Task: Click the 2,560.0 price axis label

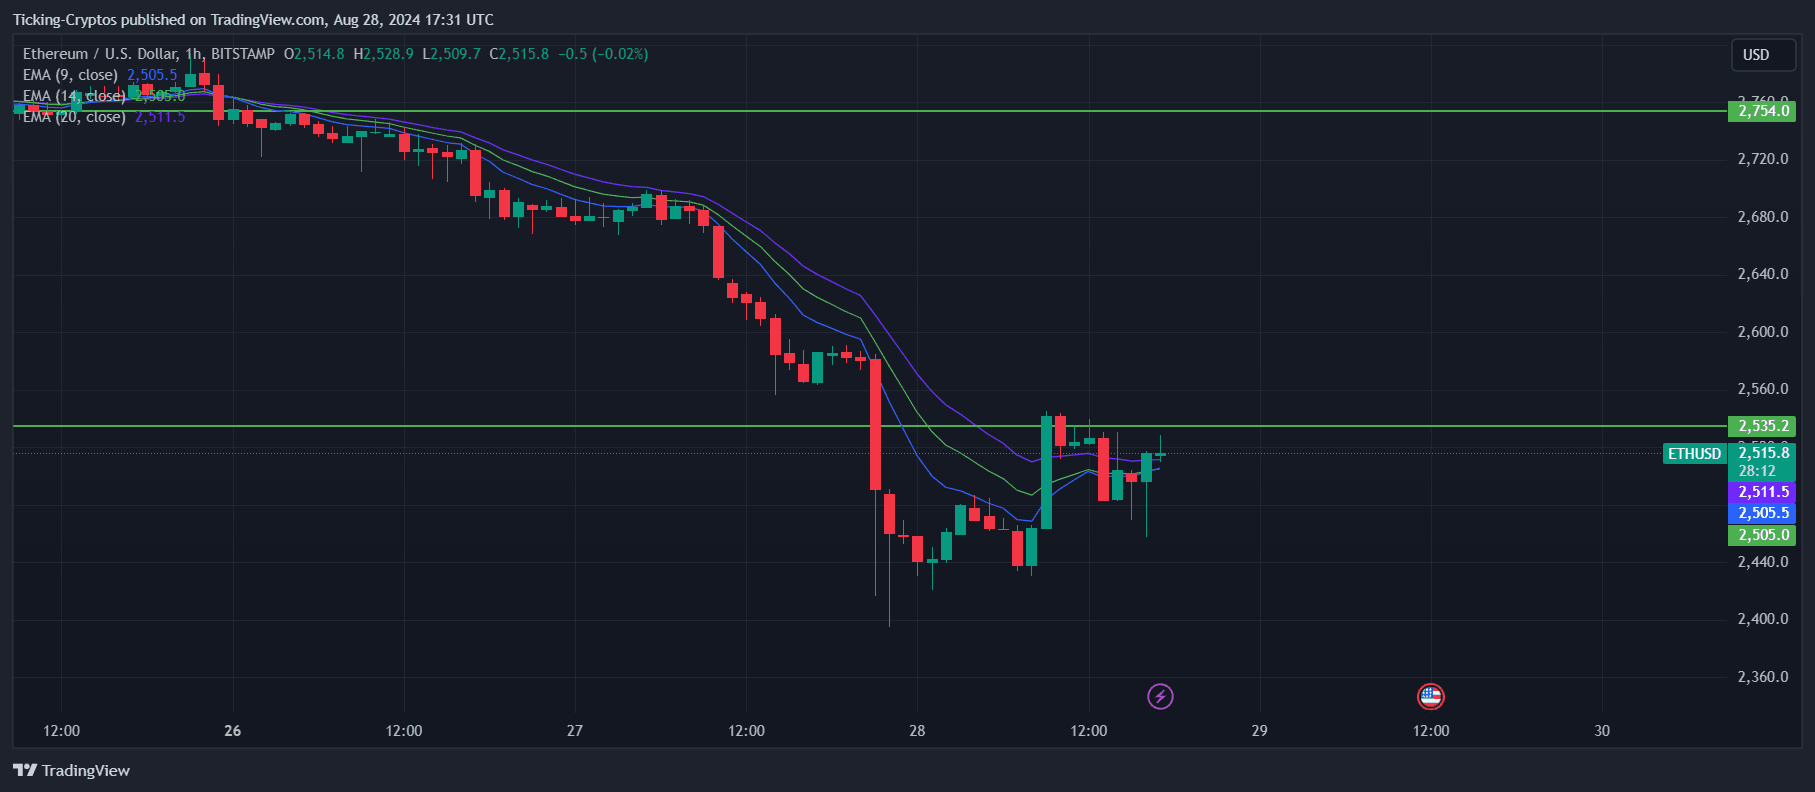Action: [x=1763, y=389]
